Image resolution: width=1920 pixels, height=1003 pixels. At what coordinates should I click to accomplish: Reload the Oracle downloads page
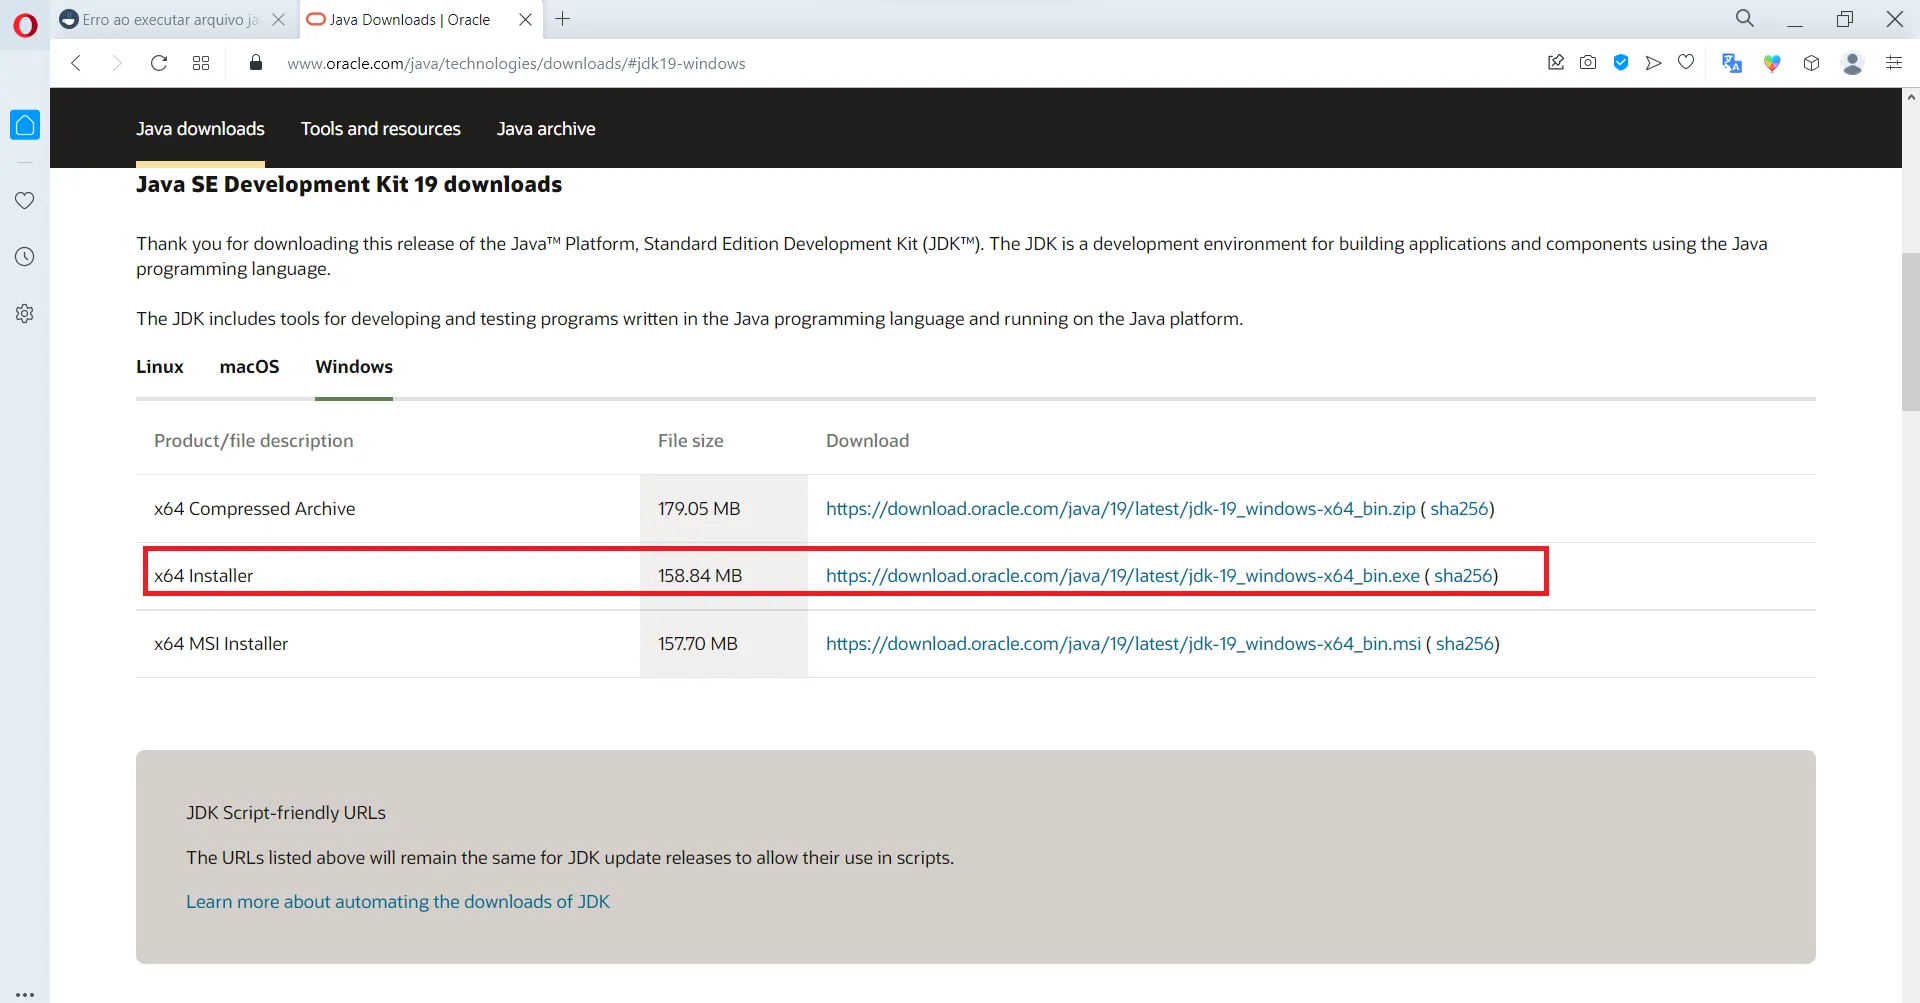coord(158,63)
